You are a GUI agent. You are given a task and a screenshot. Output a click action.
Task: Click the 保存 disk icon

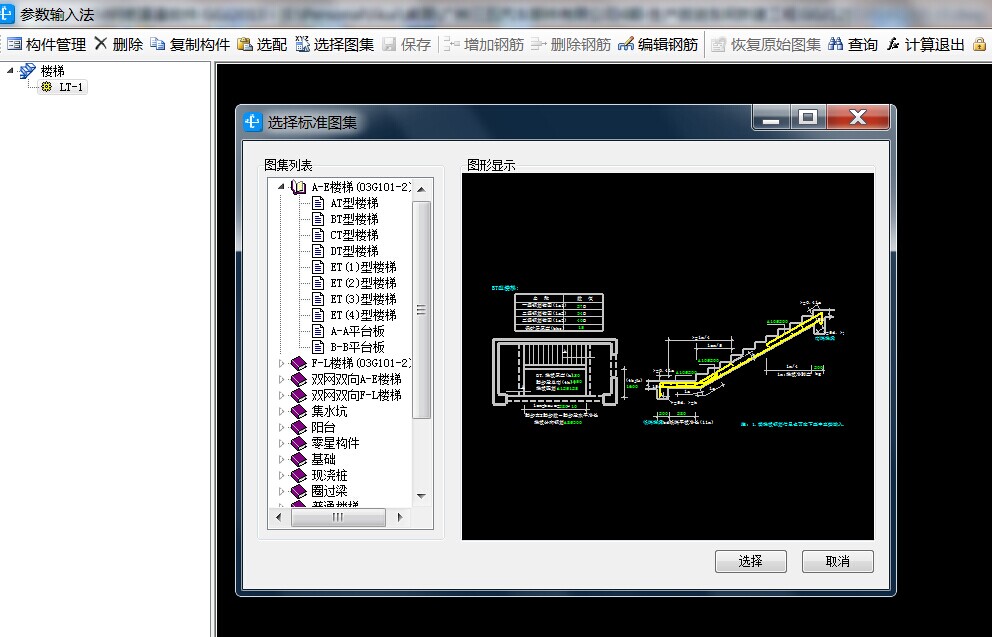pos(389,44)
